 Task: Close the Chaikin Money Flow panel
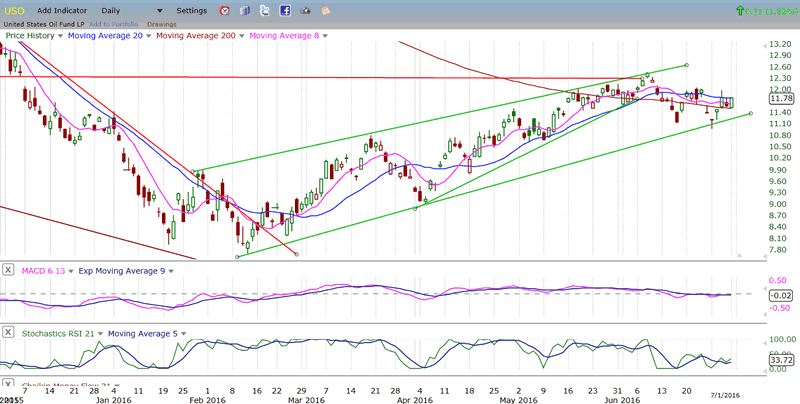pos(9,385)
